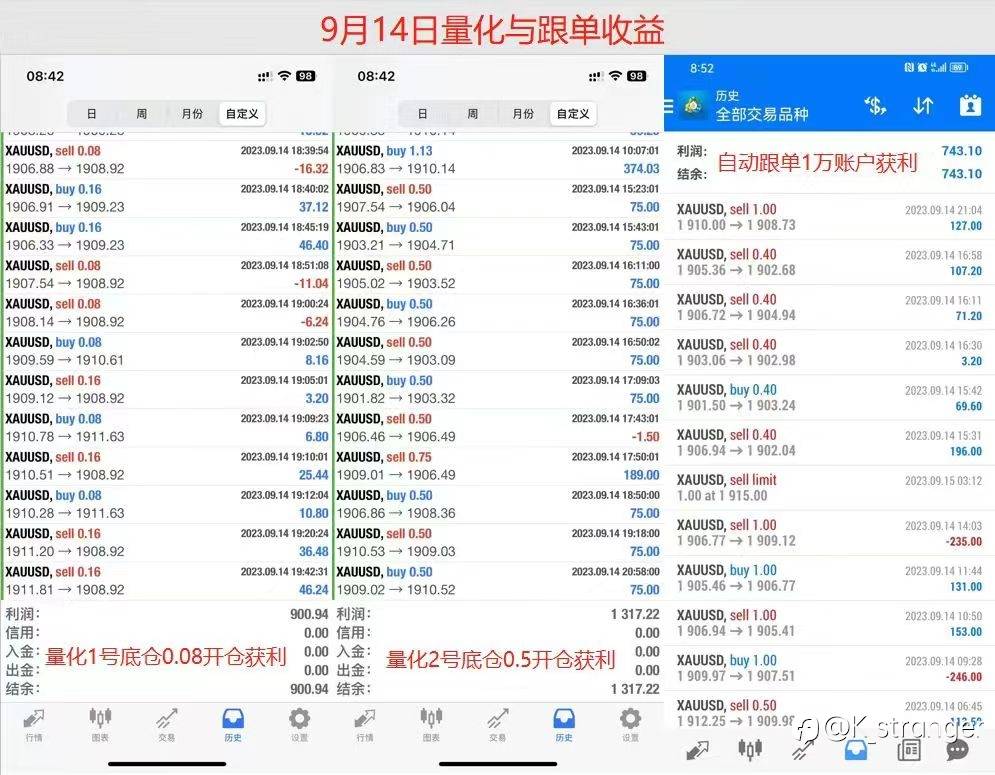Viewport: 995px width, 775px height.
Task: Open sell 0.08 trade with loss -6.24
Action: pyautogui.click(x=167, y=313)
